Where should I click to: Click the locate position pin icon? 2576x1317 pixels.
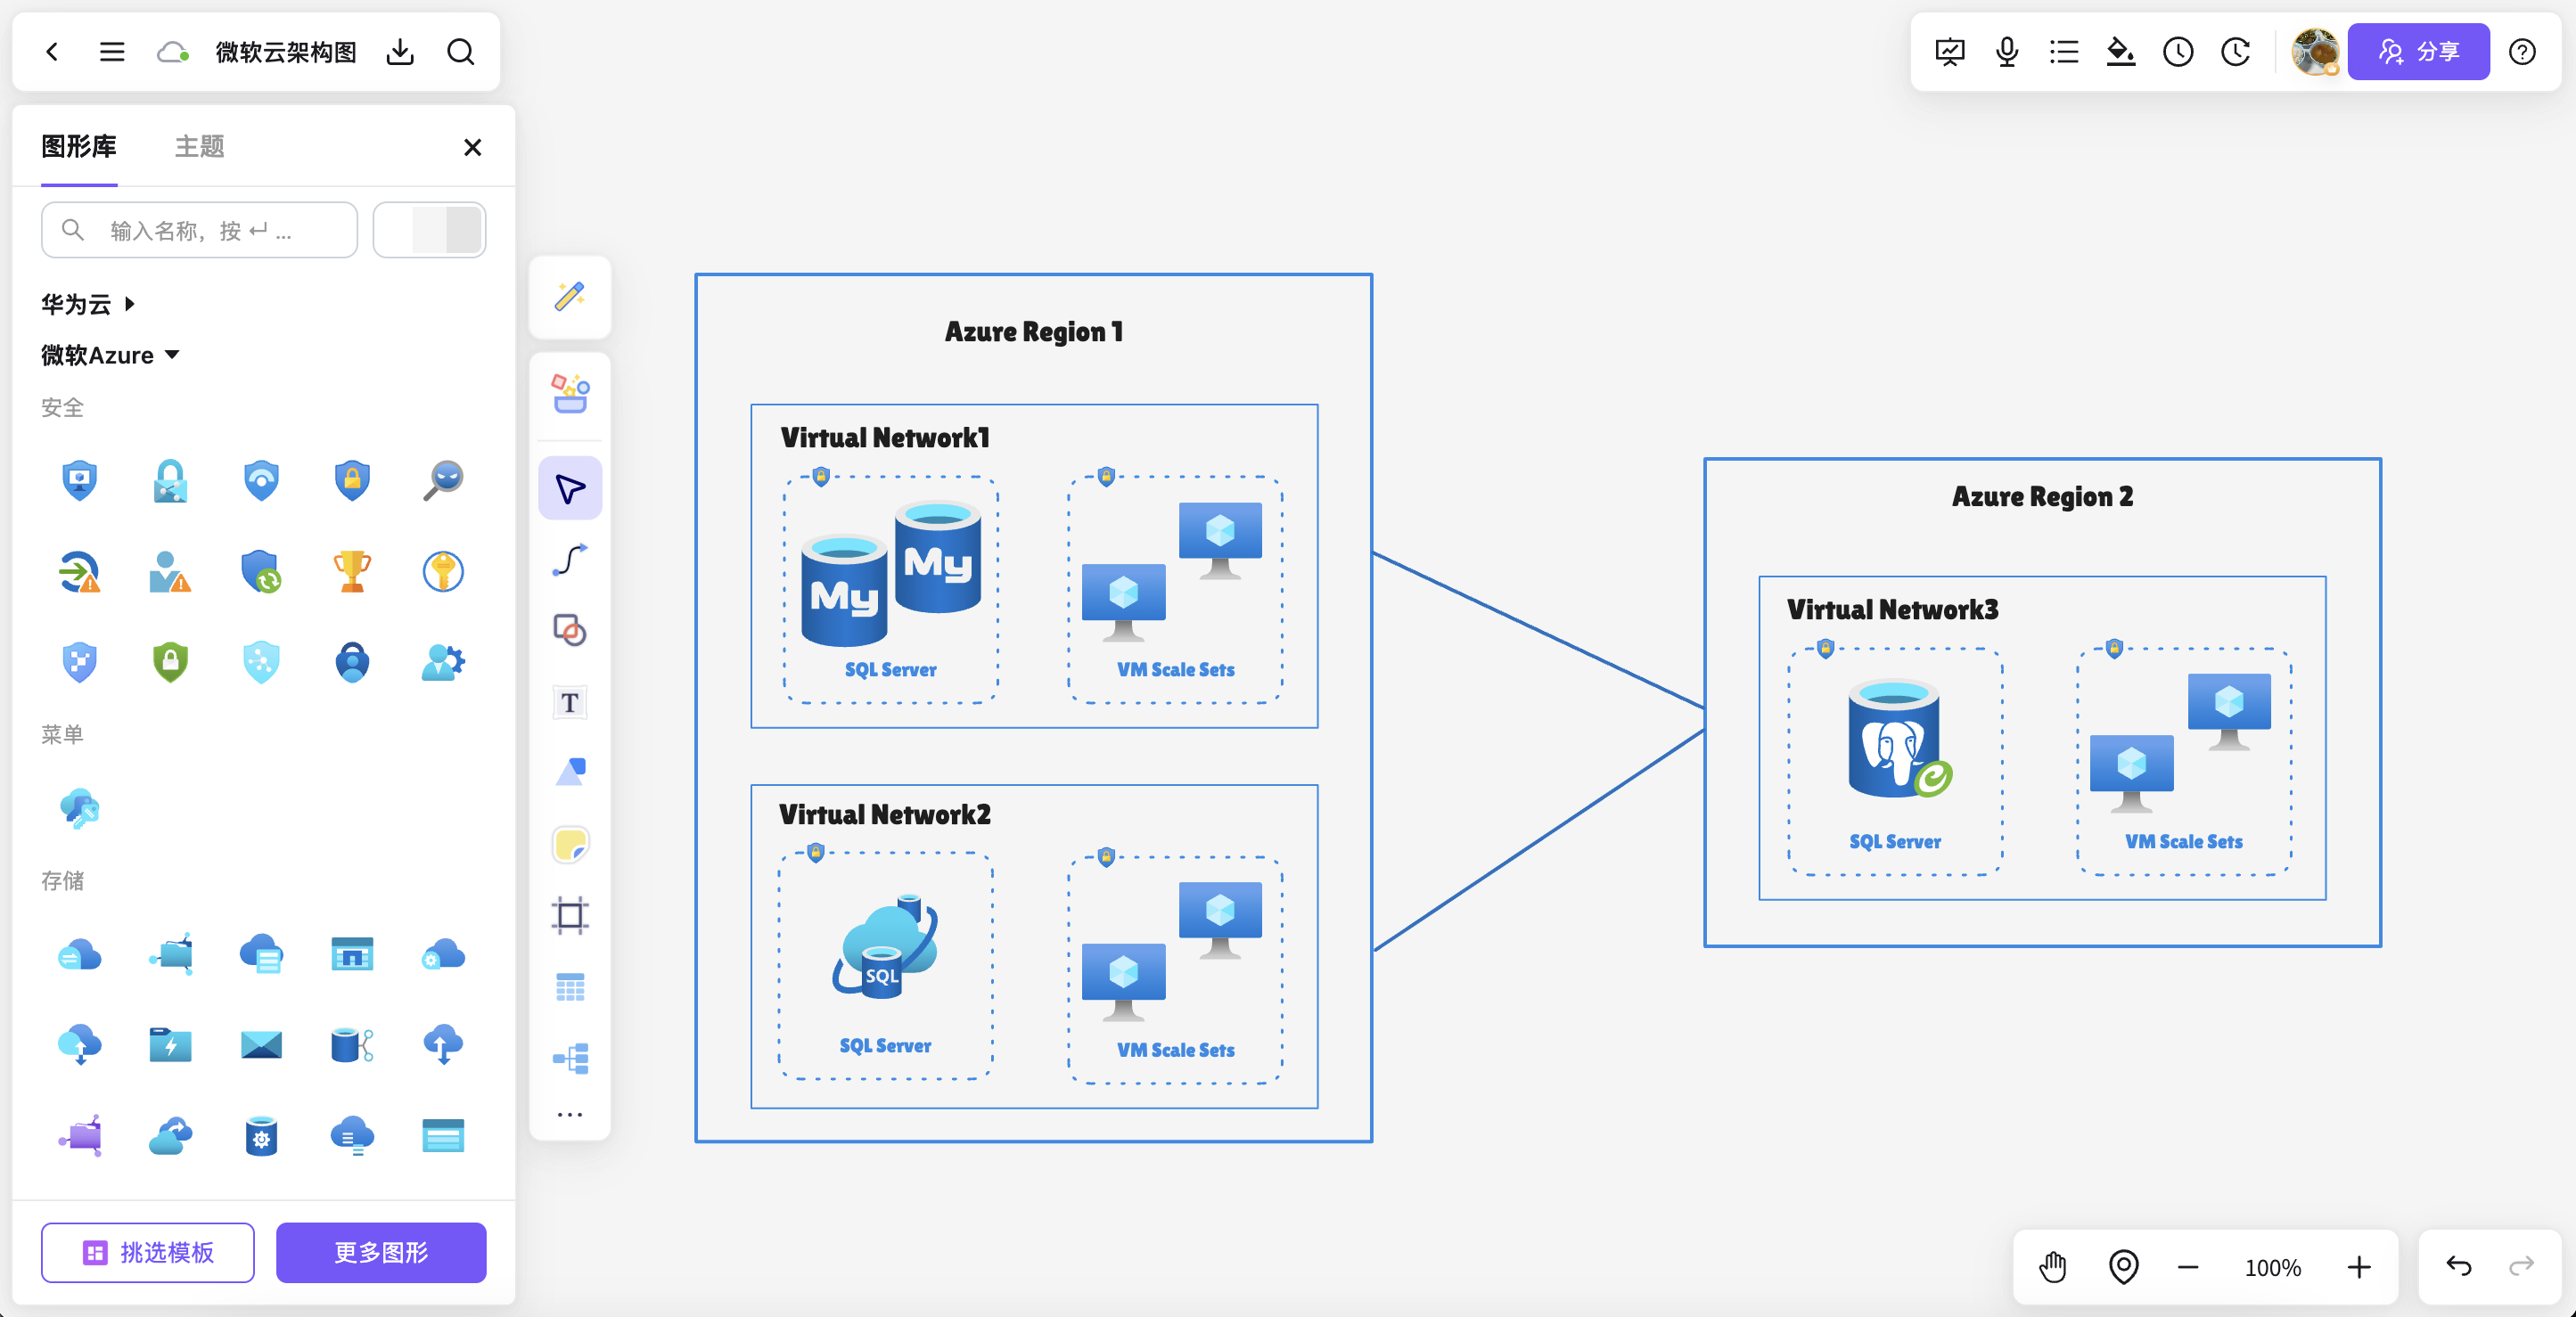point(2123,1266)
